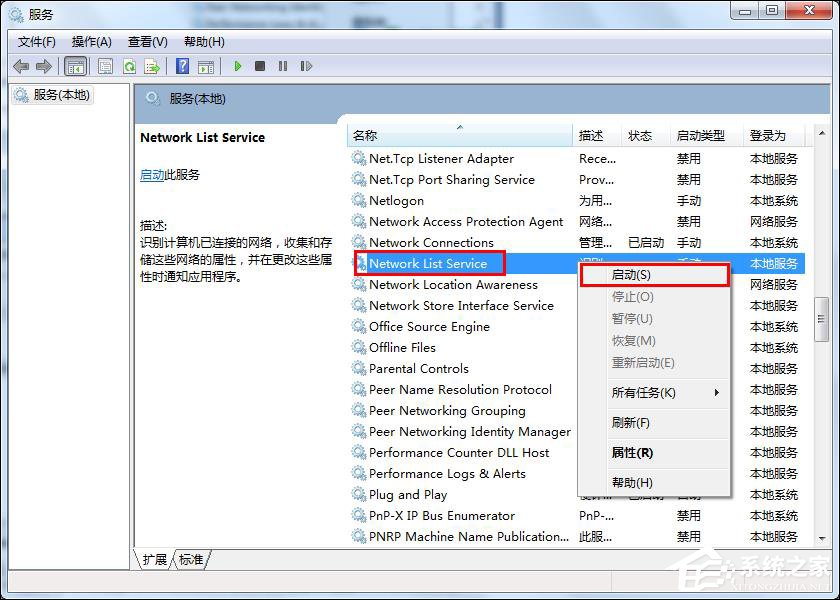Expand the 所有任务(K) submenu arrow
840x600 pixels.
tap(715, 392)
